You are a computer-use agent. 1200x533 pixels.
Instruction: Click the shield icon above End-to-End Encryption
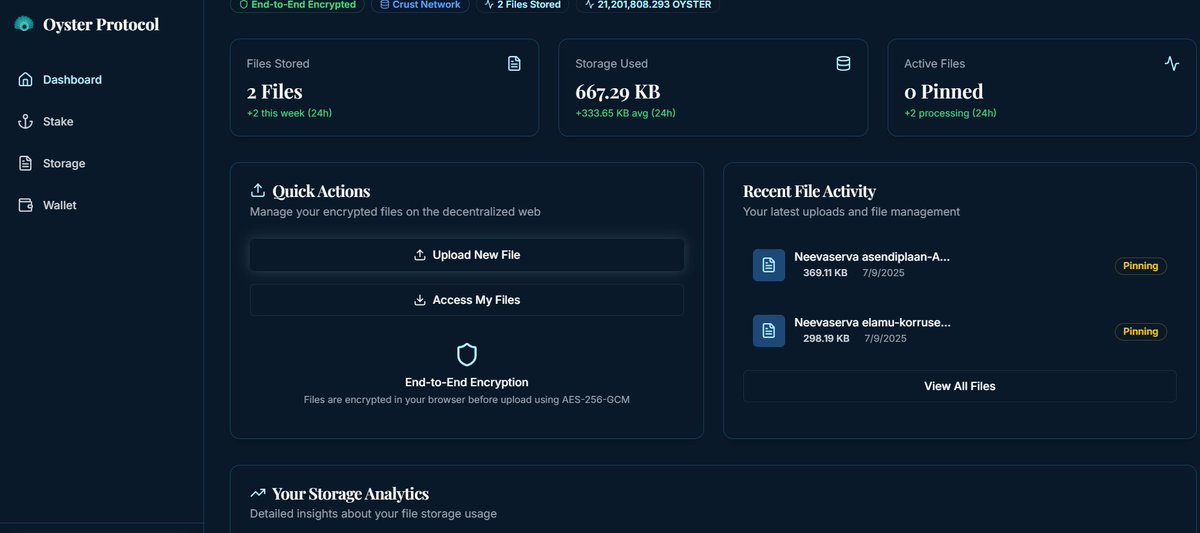click(x=467, y=354)
